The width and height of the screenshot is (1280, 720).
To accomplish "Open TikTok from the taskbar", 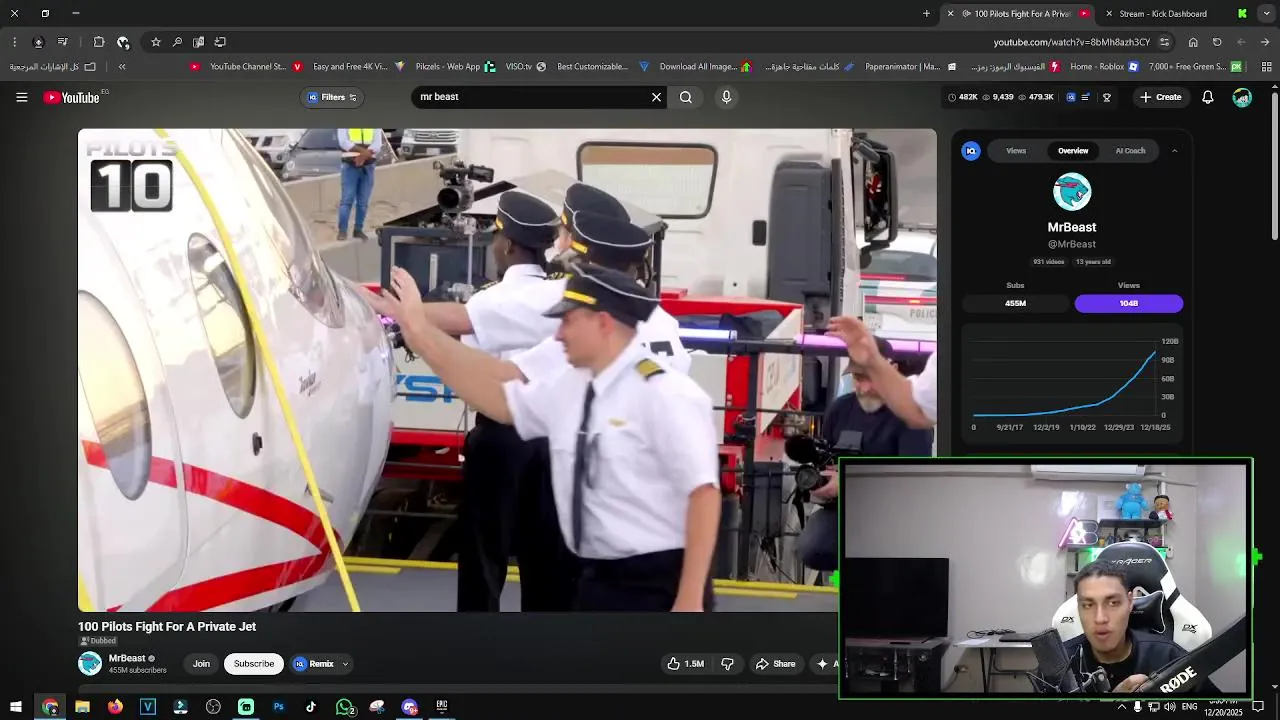I will (x=311, y=707).
